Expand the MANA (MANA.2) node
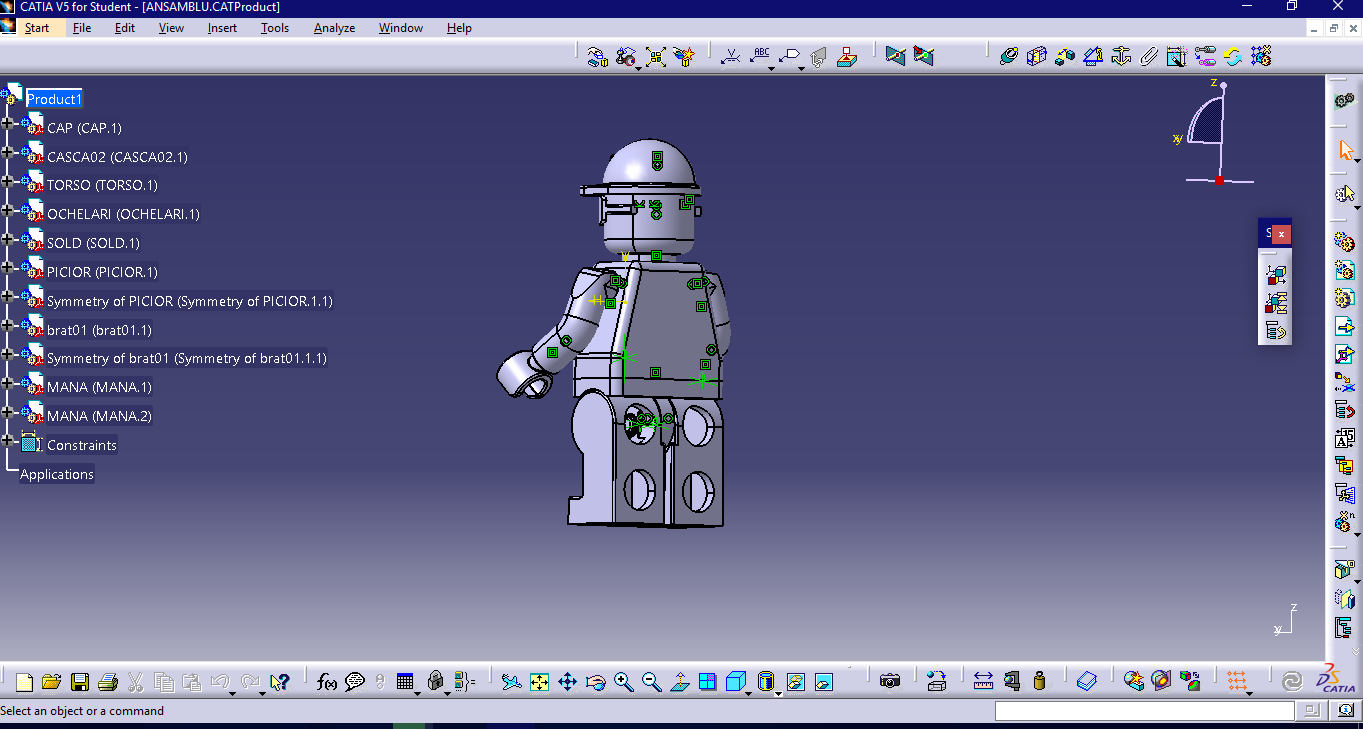 click(x=8, y=412)
